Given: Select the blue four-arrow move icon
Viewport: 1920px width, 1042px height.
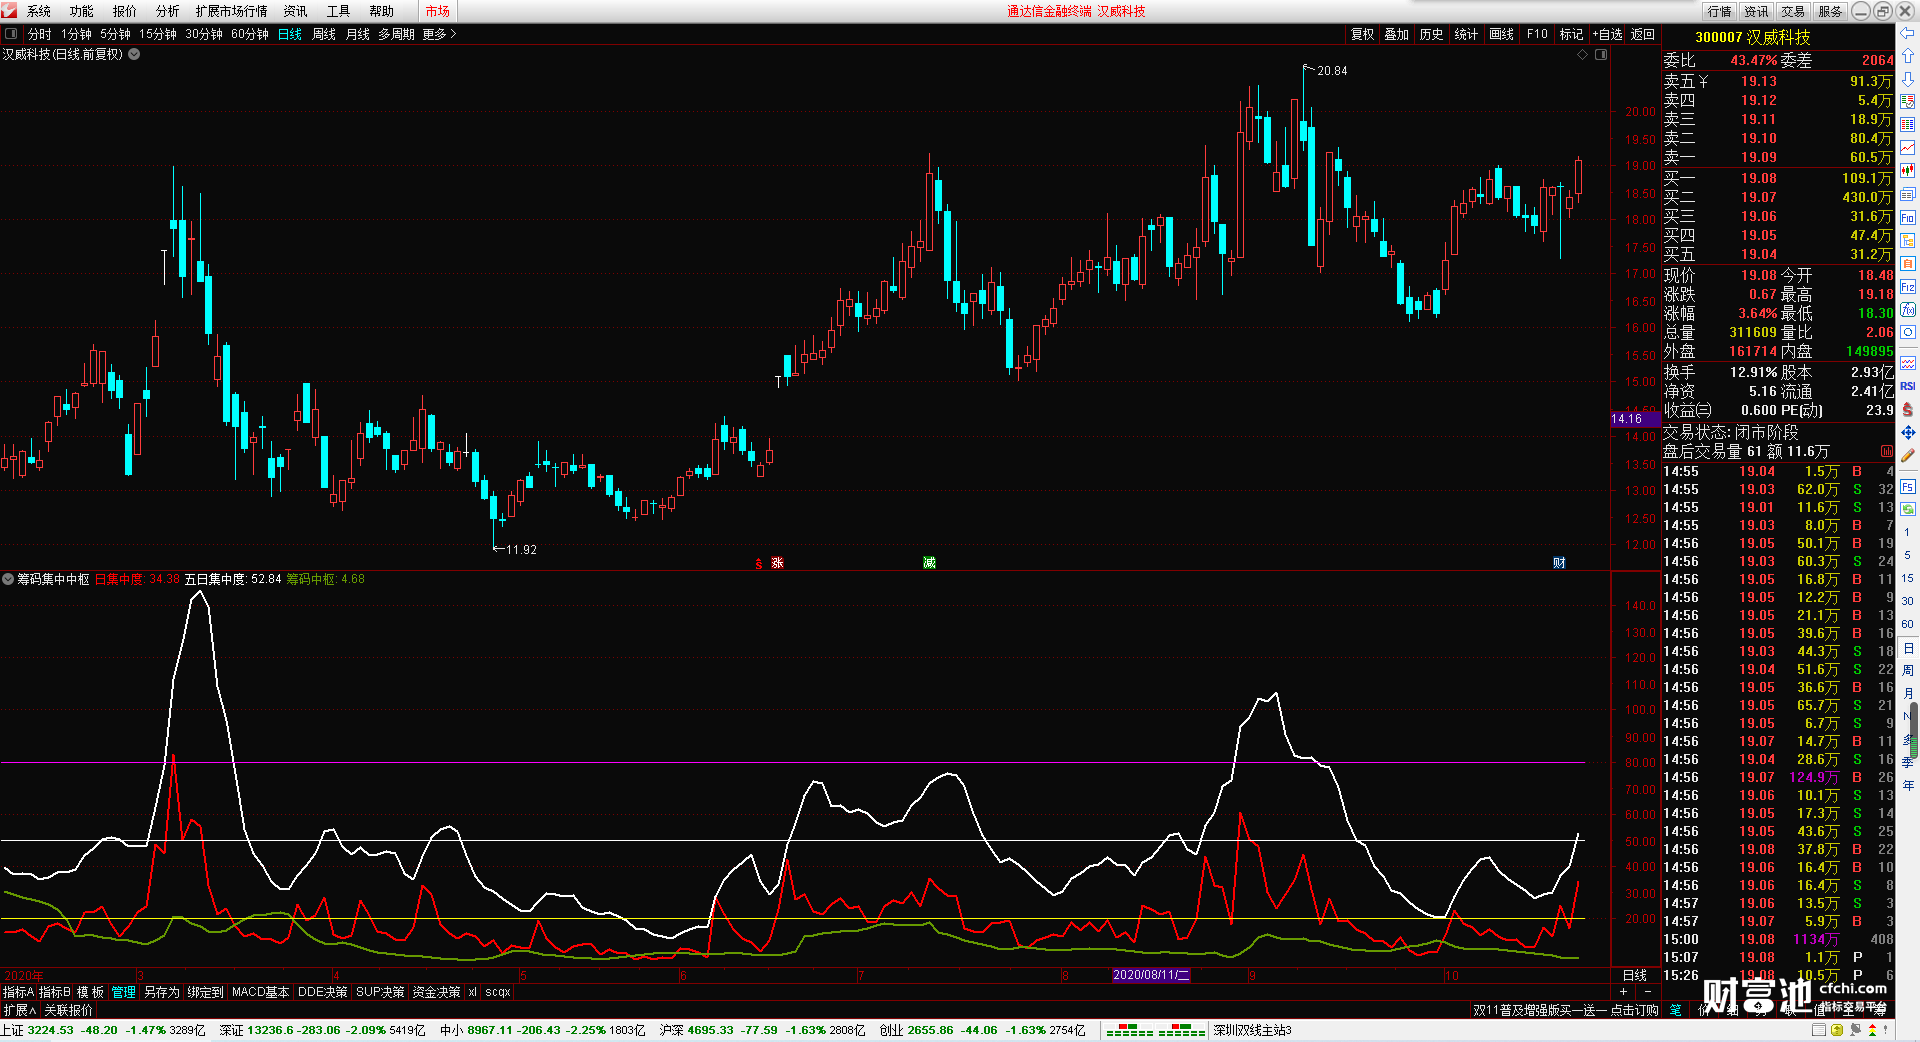Looking at the screenshot, I should tap(1908, 433).
